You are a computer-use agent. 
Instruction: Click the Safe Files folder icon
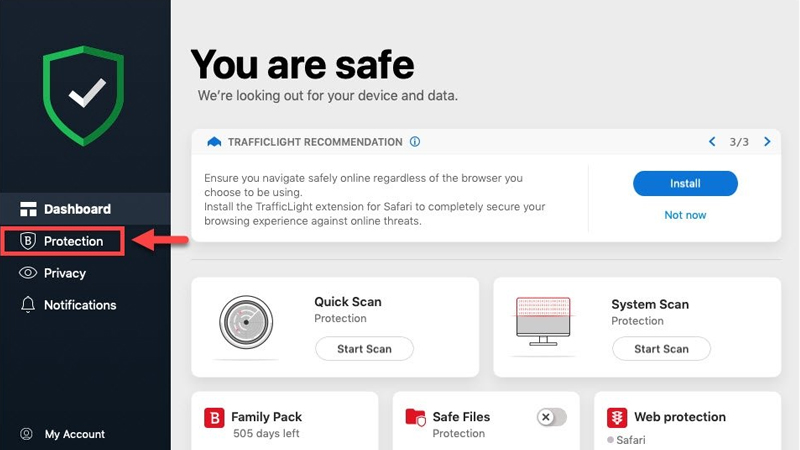pos(416,418)
